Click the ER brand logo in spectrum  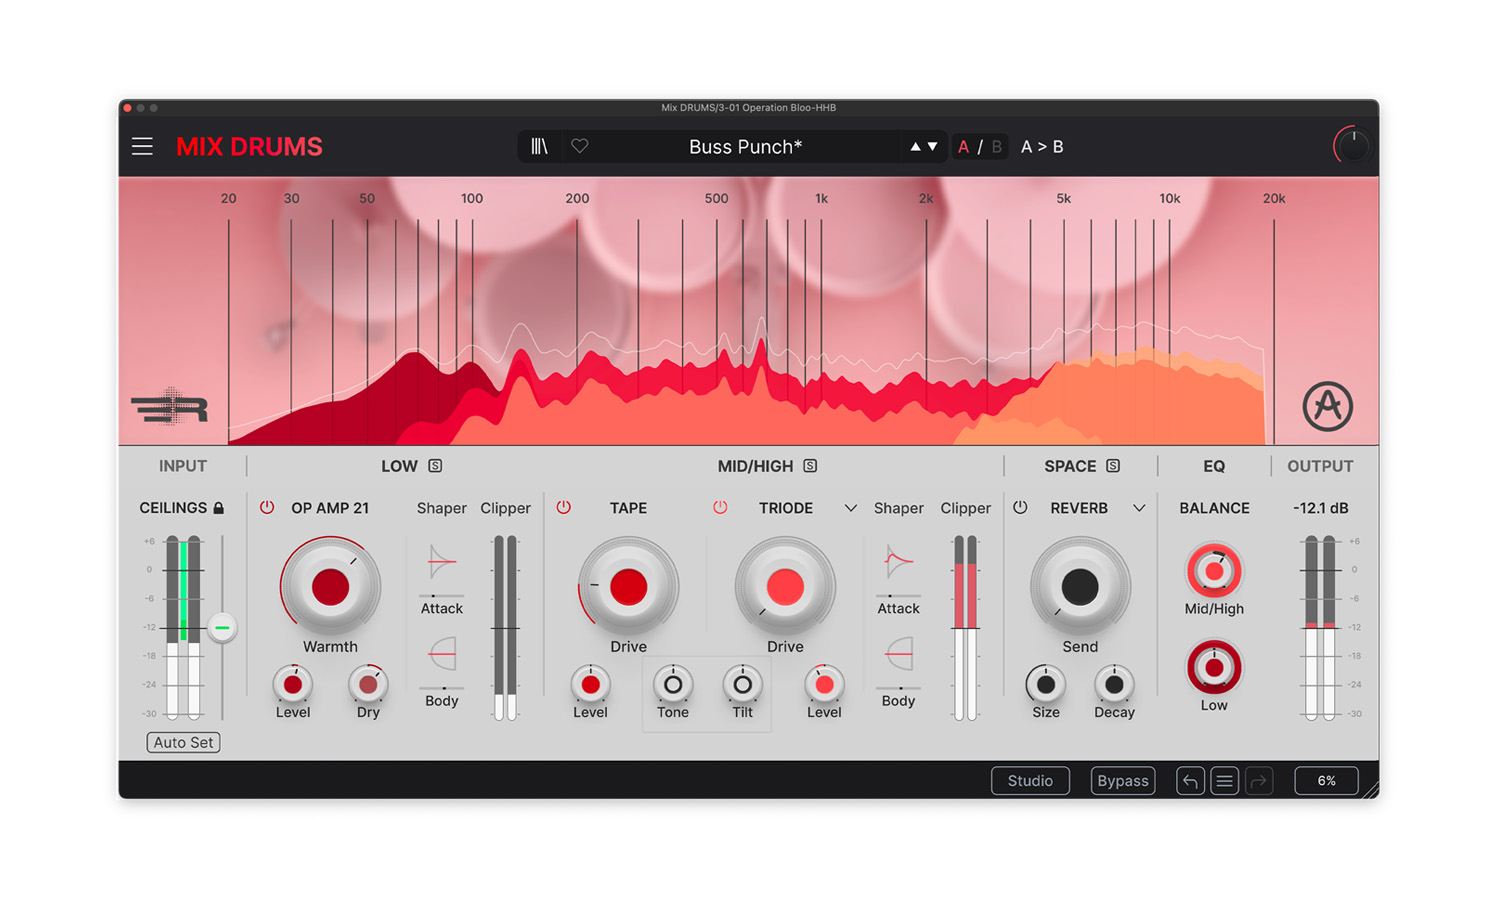pos(170,407)
